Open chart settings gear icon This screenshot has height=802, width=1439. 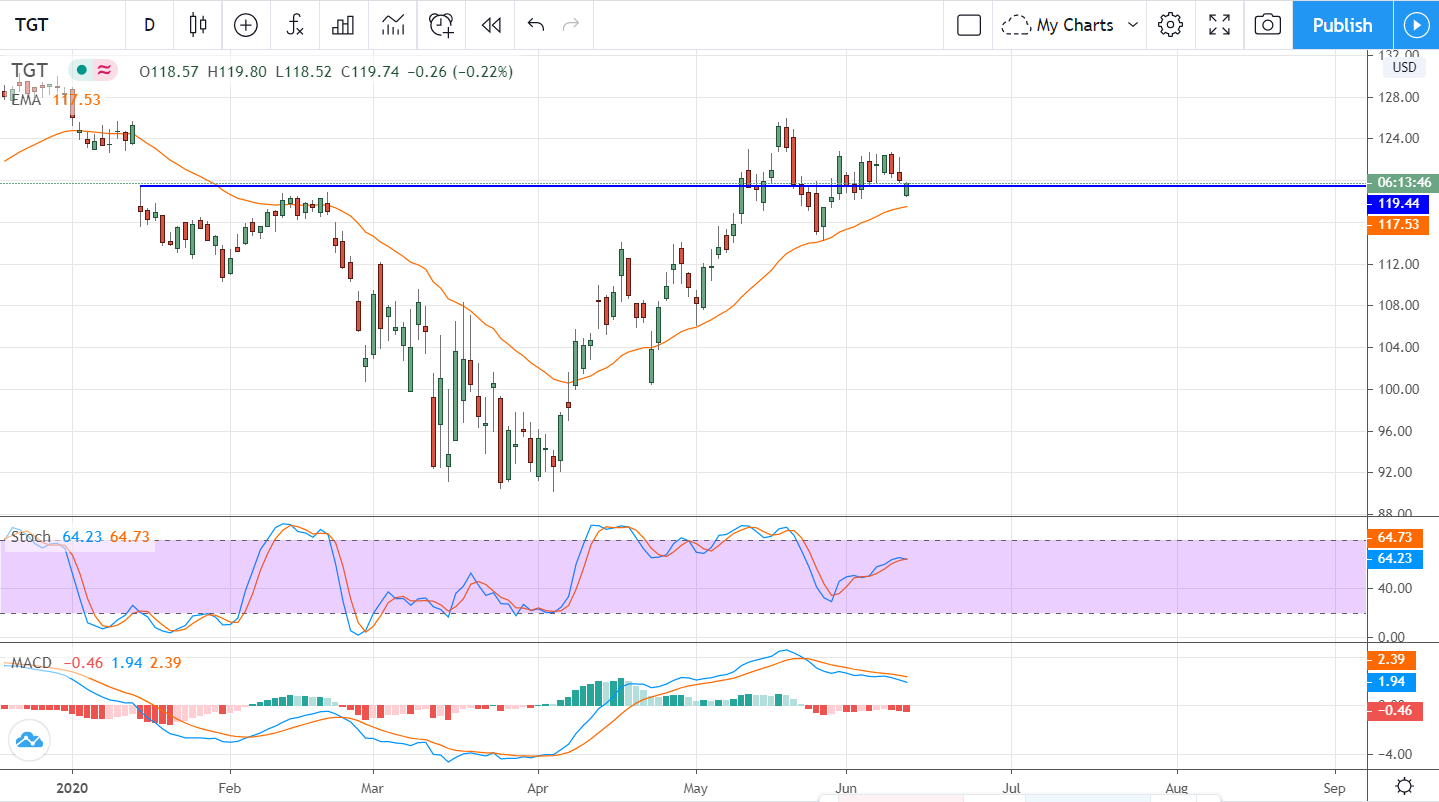coord(1170,25)
